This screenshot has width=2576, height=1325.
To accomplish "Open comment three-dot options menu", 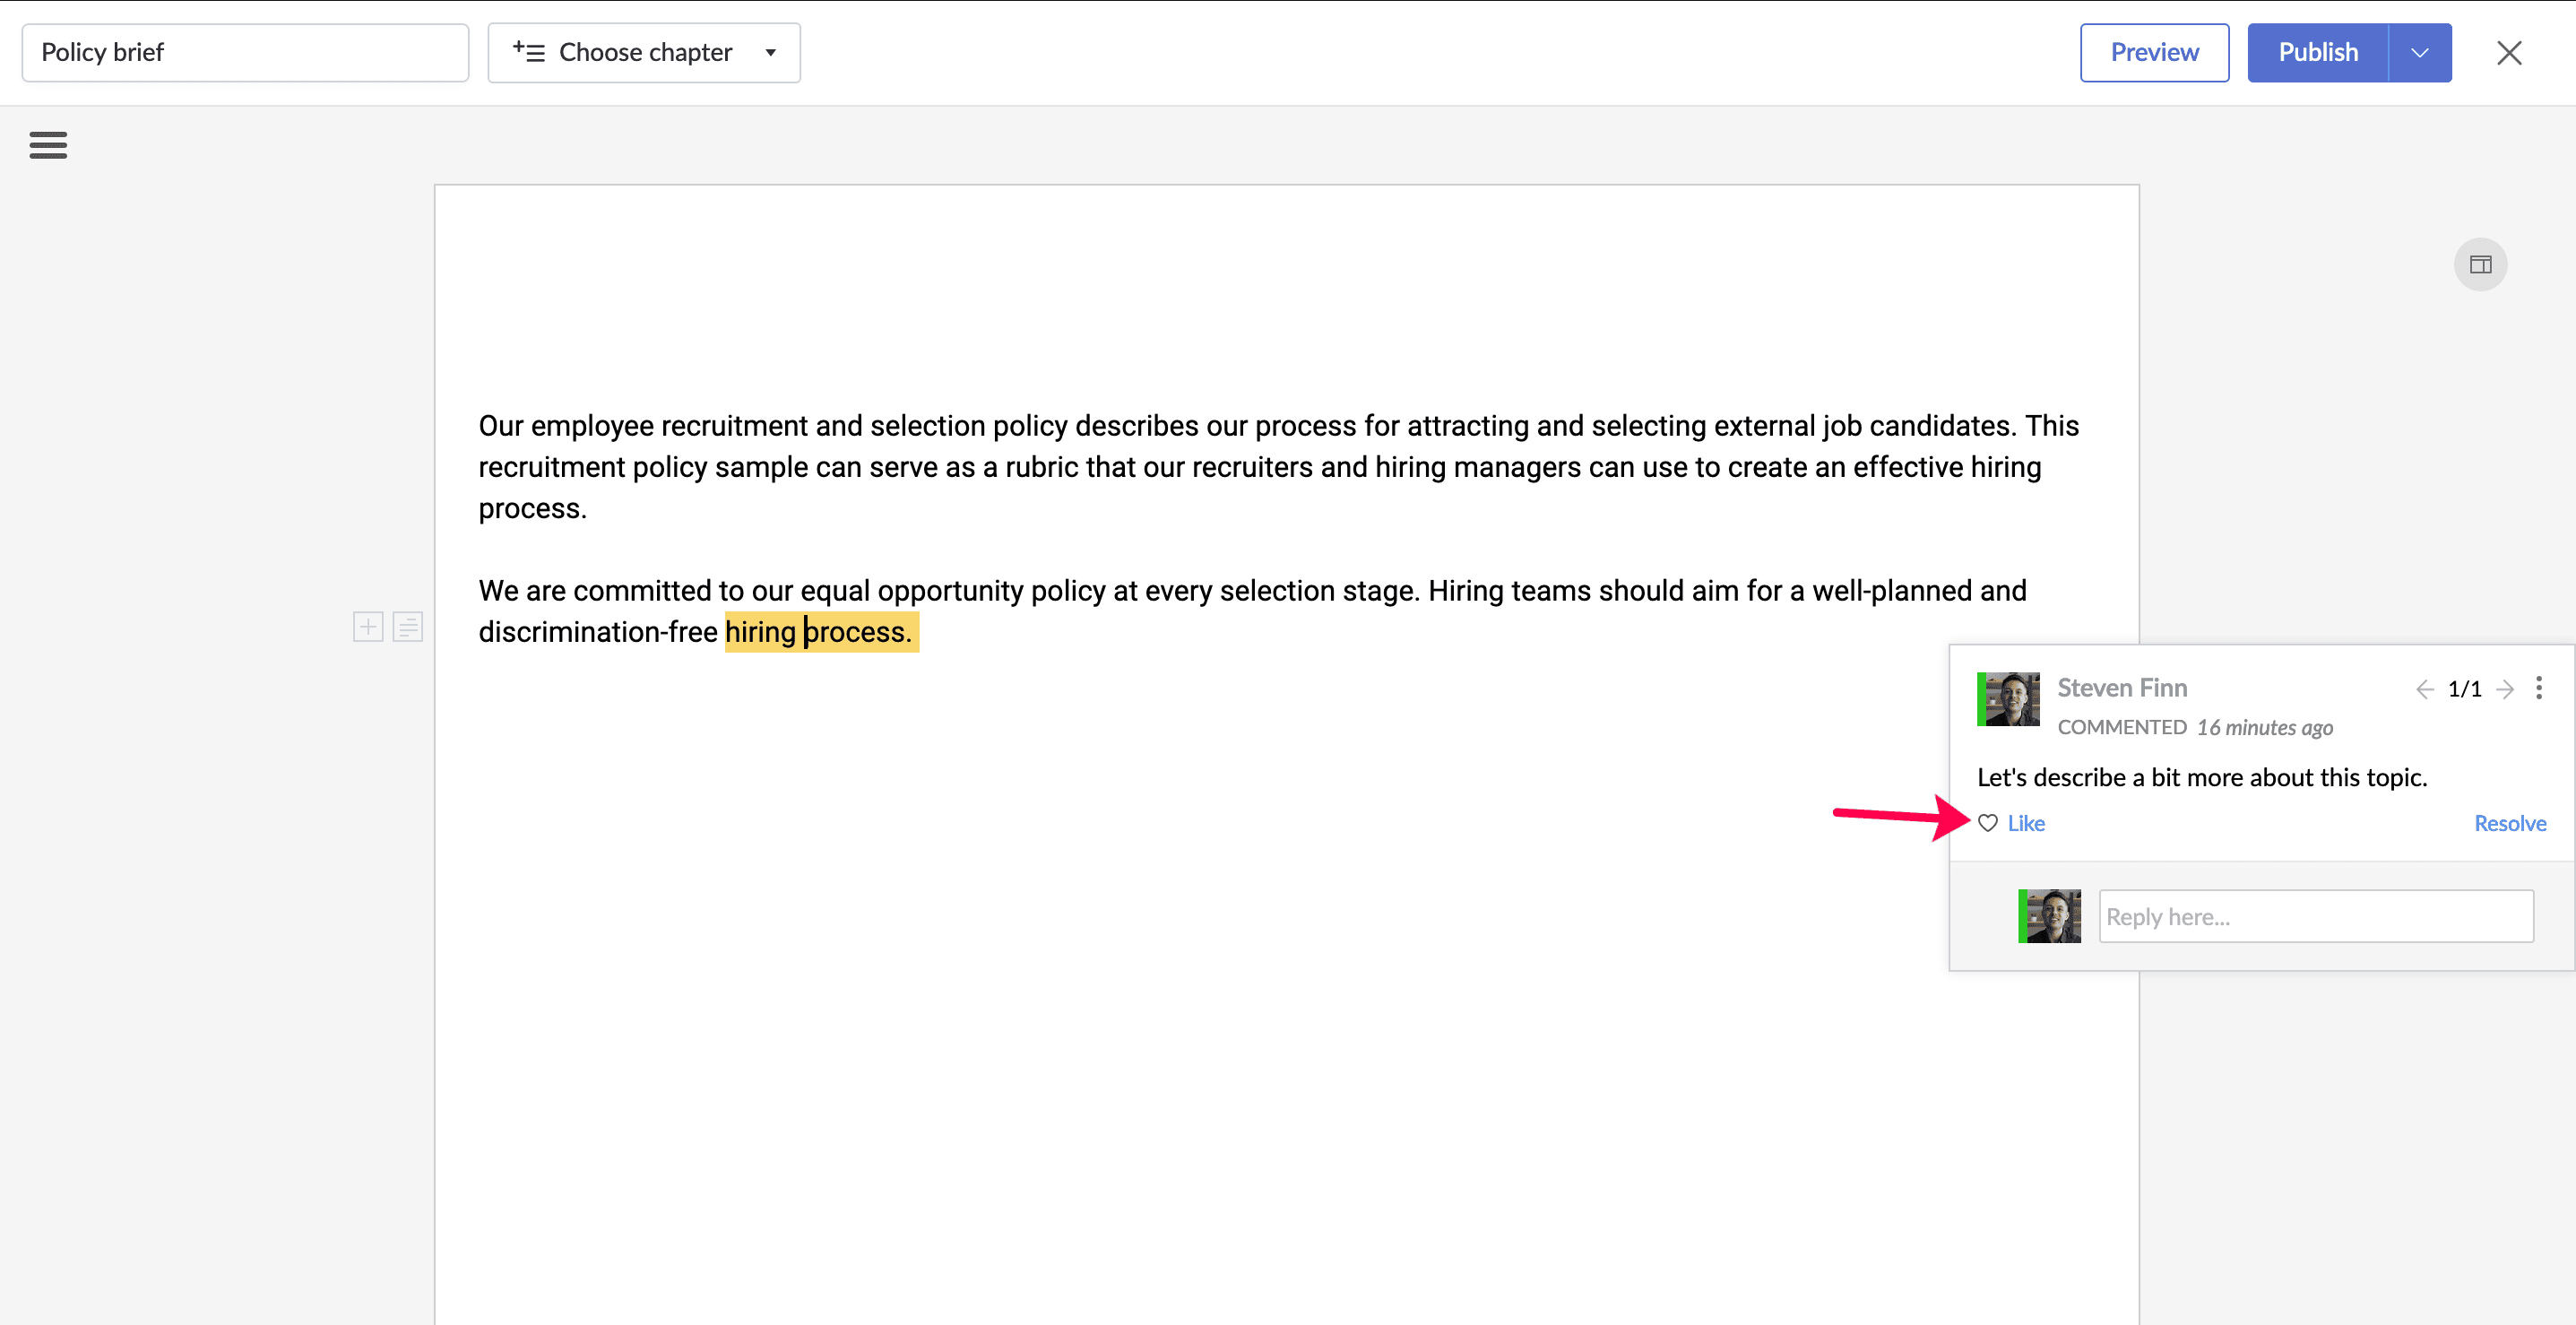I will click(x=2539, y=688).
